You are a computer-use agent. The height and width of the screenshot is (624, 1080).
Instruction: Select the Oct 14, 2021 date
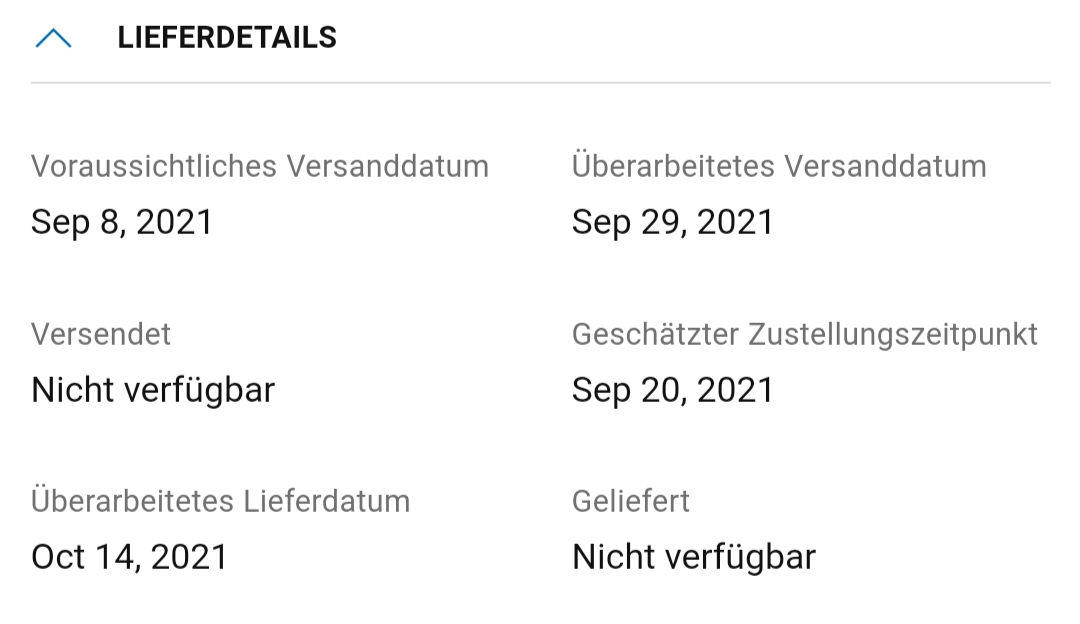point(129,557)
